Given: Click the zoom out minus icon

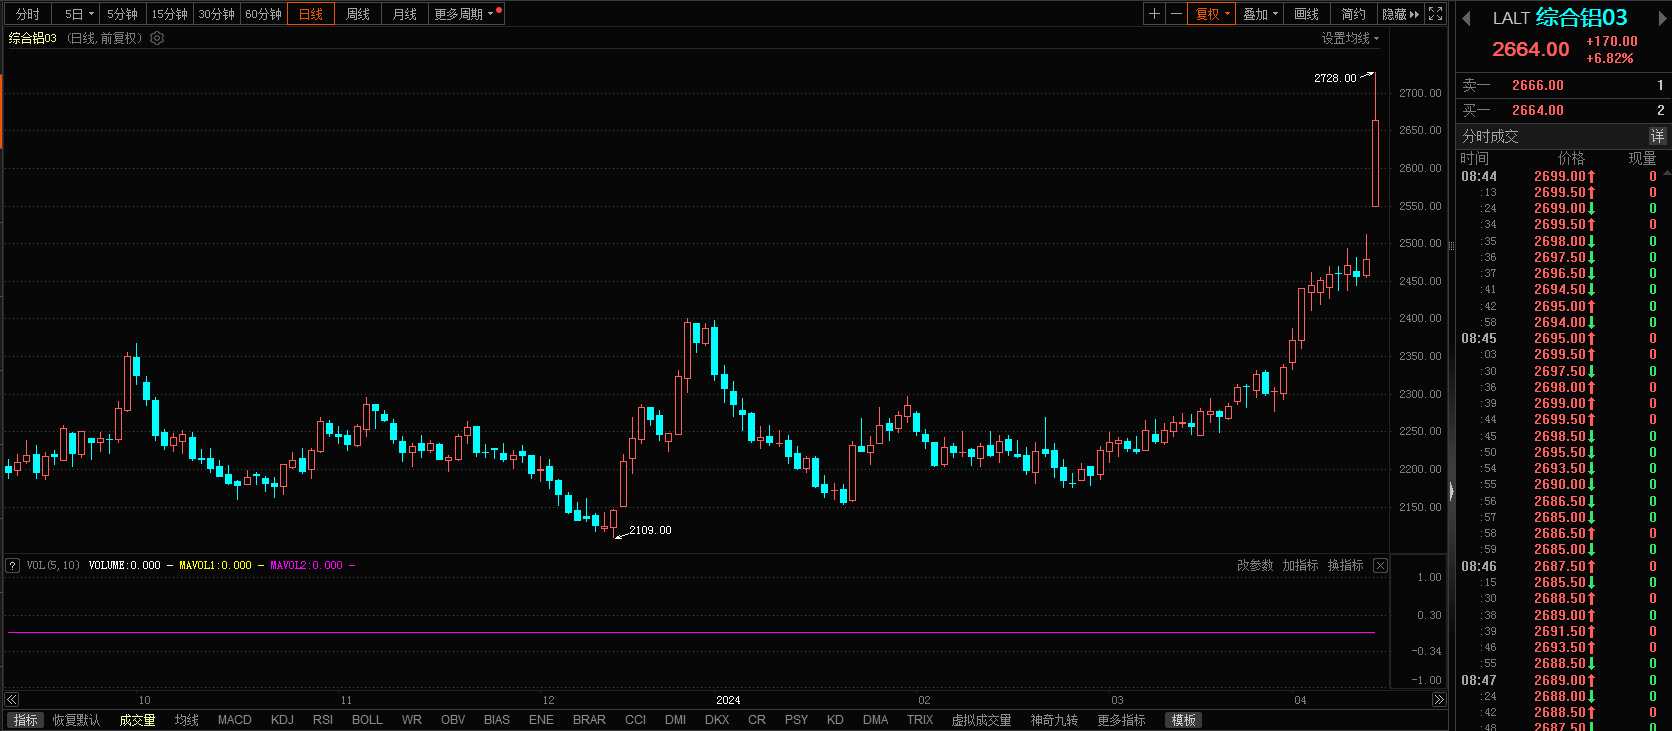Looking at the screenshot, I should [1176, 14].
